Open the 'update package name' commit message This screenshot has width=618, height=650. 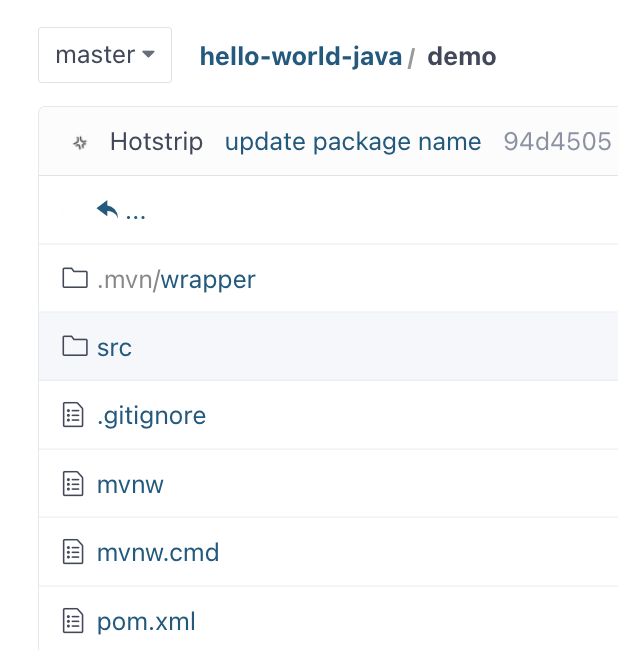click(x=352, y=142)
